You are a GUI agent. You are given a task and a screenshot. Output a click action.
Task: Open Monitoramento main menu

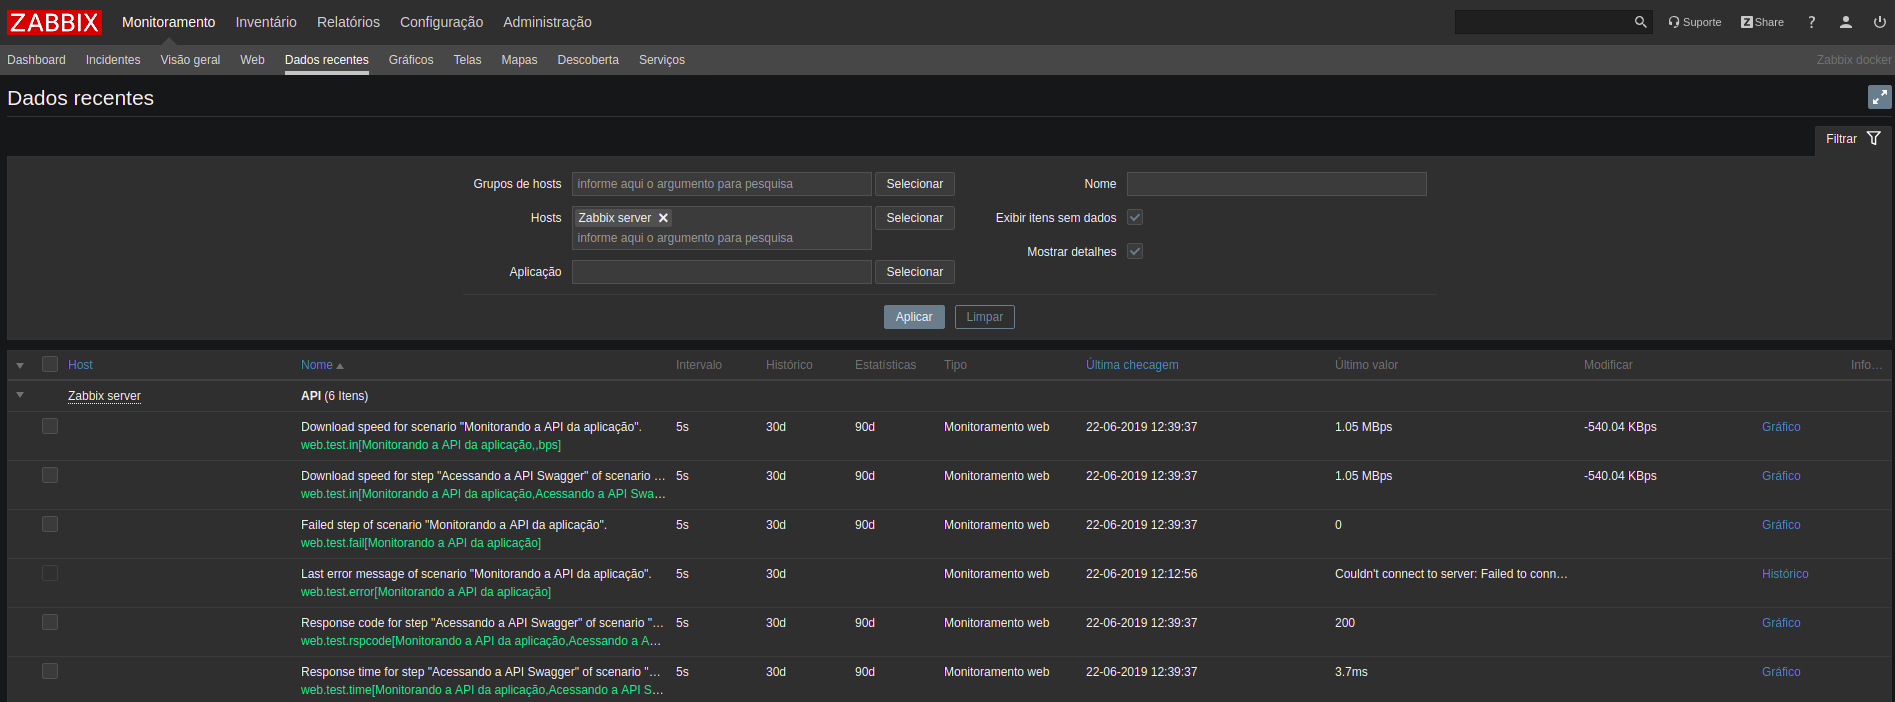coord(168,22)
